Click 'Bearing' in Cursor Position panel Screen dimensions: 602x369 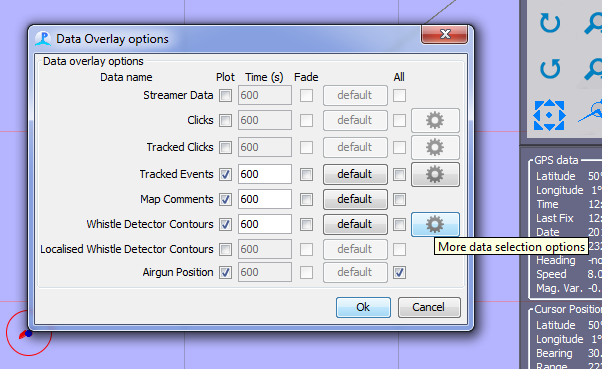coord(554,353)
